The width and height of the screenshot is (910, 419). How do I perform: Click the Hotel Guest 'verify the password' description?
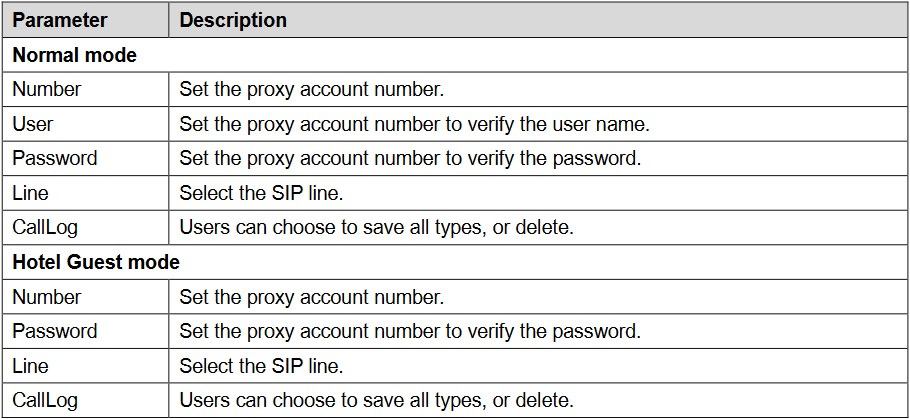pyautogui.click(x=410, y=331)
